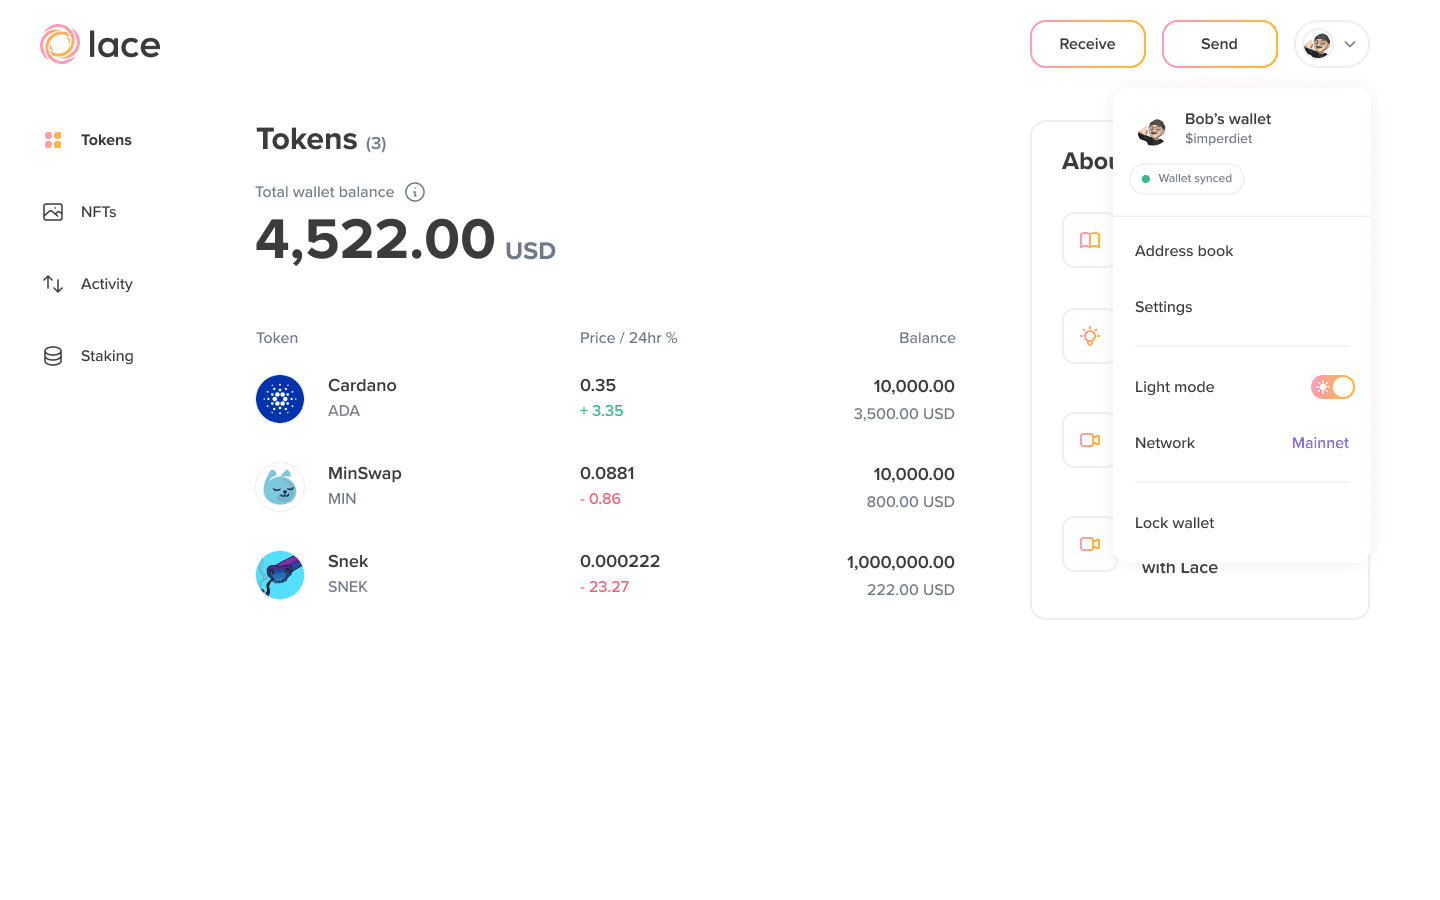Image resolution: width=1440 pixels, height=900 pixels.
Task: Collapse the profile avatar dropdown chevron
Action: [x=1350, y=44]
